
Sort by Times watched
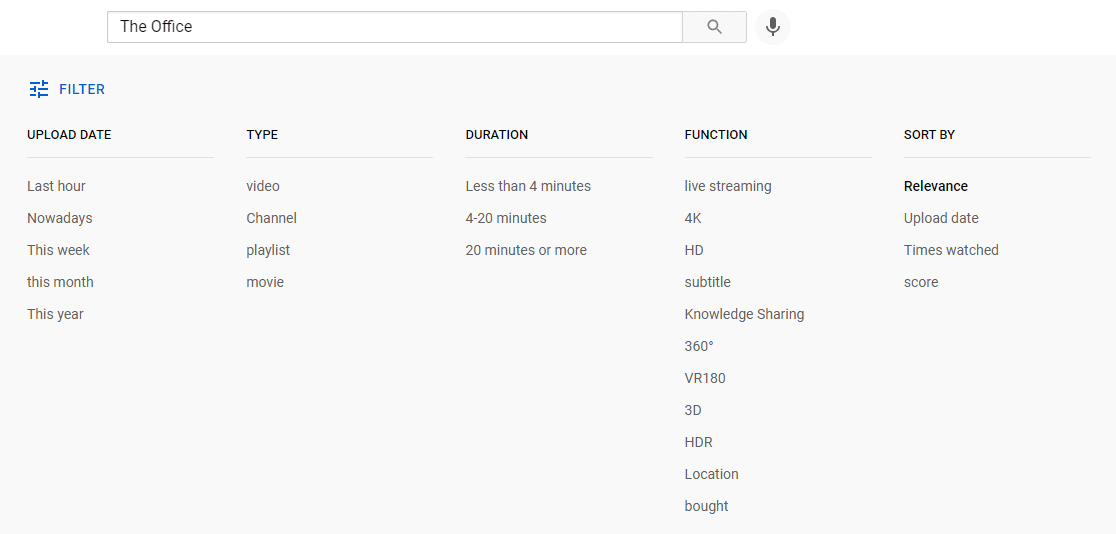tap(952, 250)
